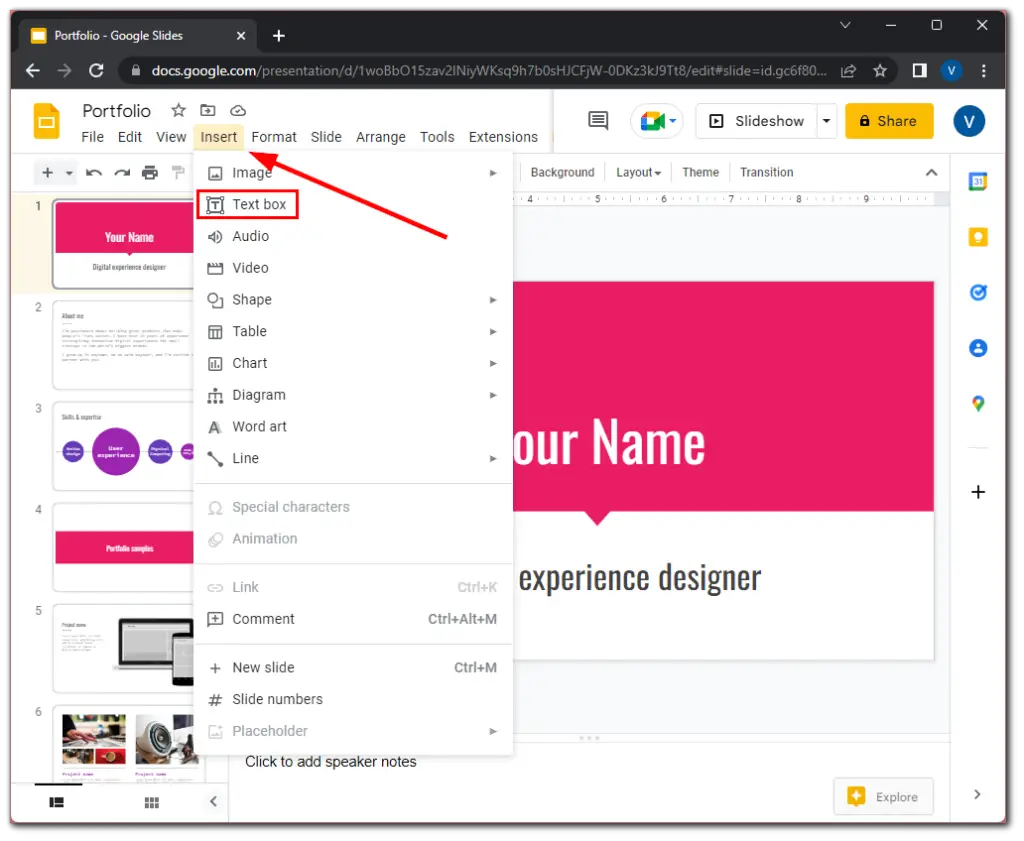Add a new add-on with the plus icon
This screenshot has width=1024, height=841.
977,491
